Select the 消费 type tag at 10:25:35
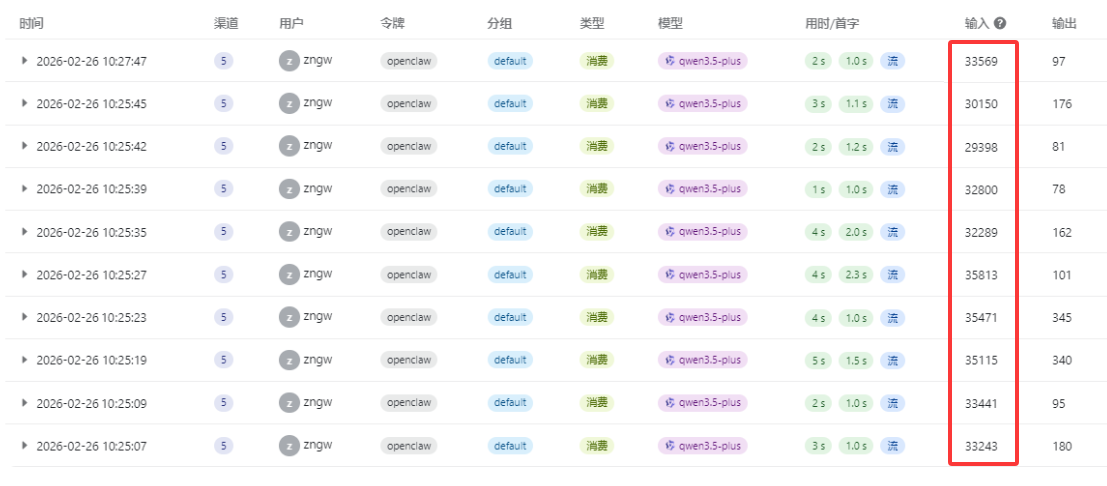The image size is (1107, 486). pyautogui.click(x=598, y=232)
